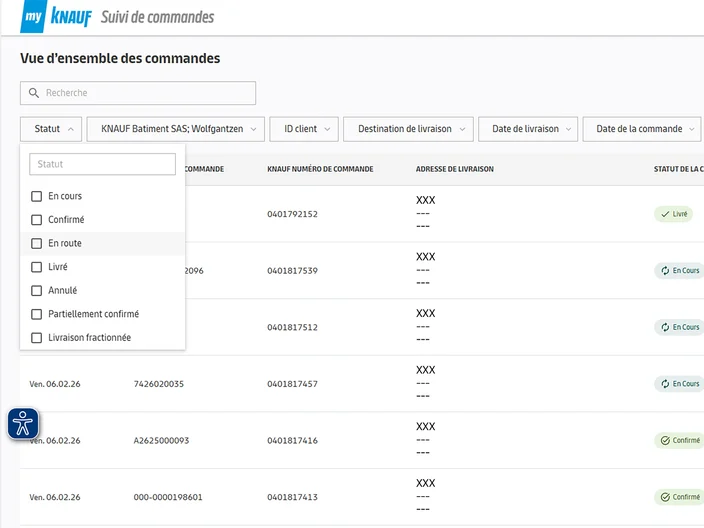
Task: Click Knauf order number 0401817416
Action: pyautogui.click(x=292, y=440)
